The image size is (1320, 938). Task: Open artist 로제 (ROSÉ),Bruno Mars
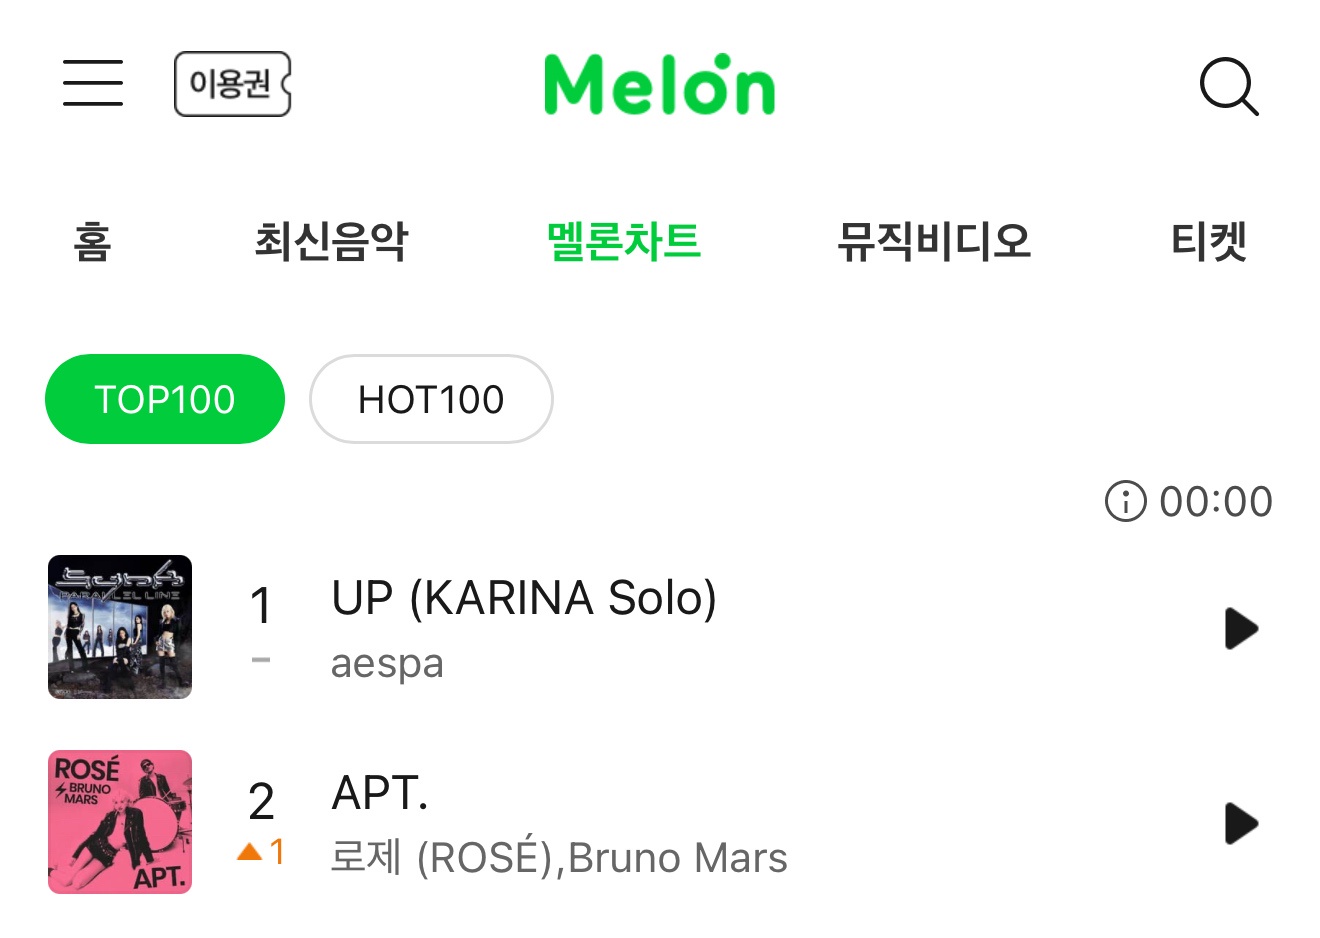[559, 858]
